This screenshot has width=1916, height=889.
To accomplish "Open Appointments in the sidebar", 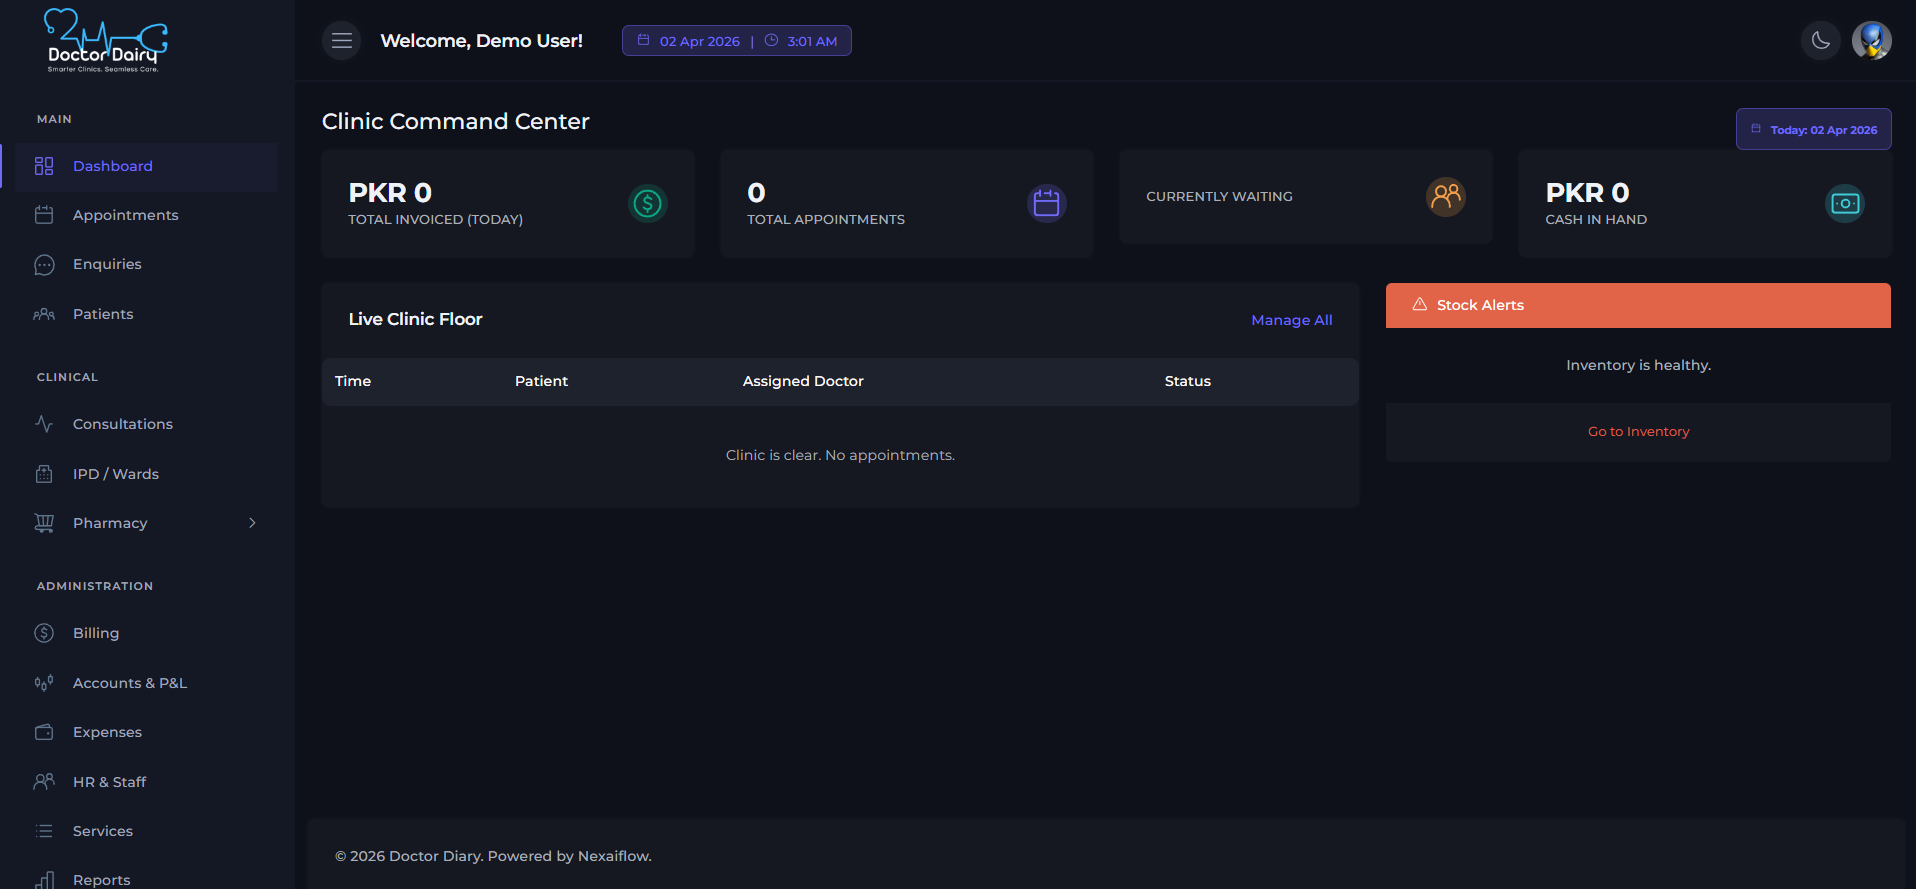I will click(x=125, y=215).
